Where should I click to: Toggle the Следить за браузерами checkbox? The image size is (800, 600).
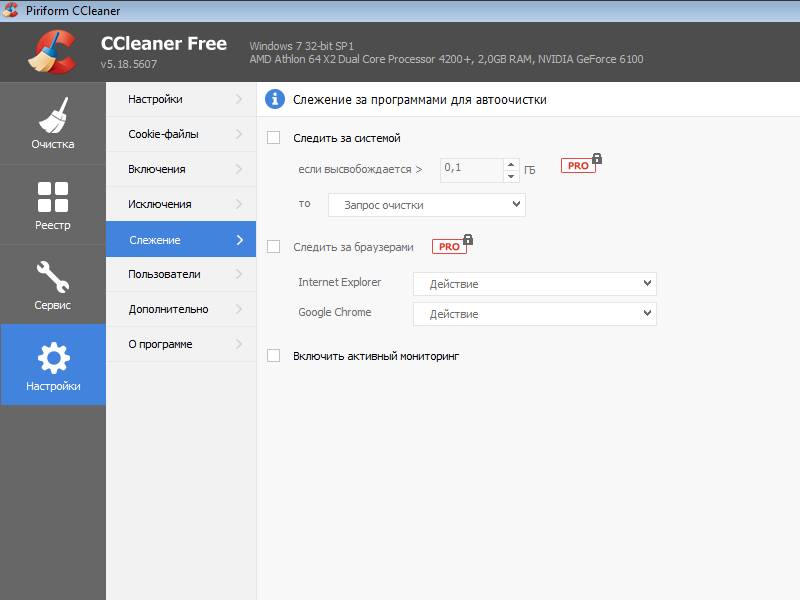coord(273,247)
